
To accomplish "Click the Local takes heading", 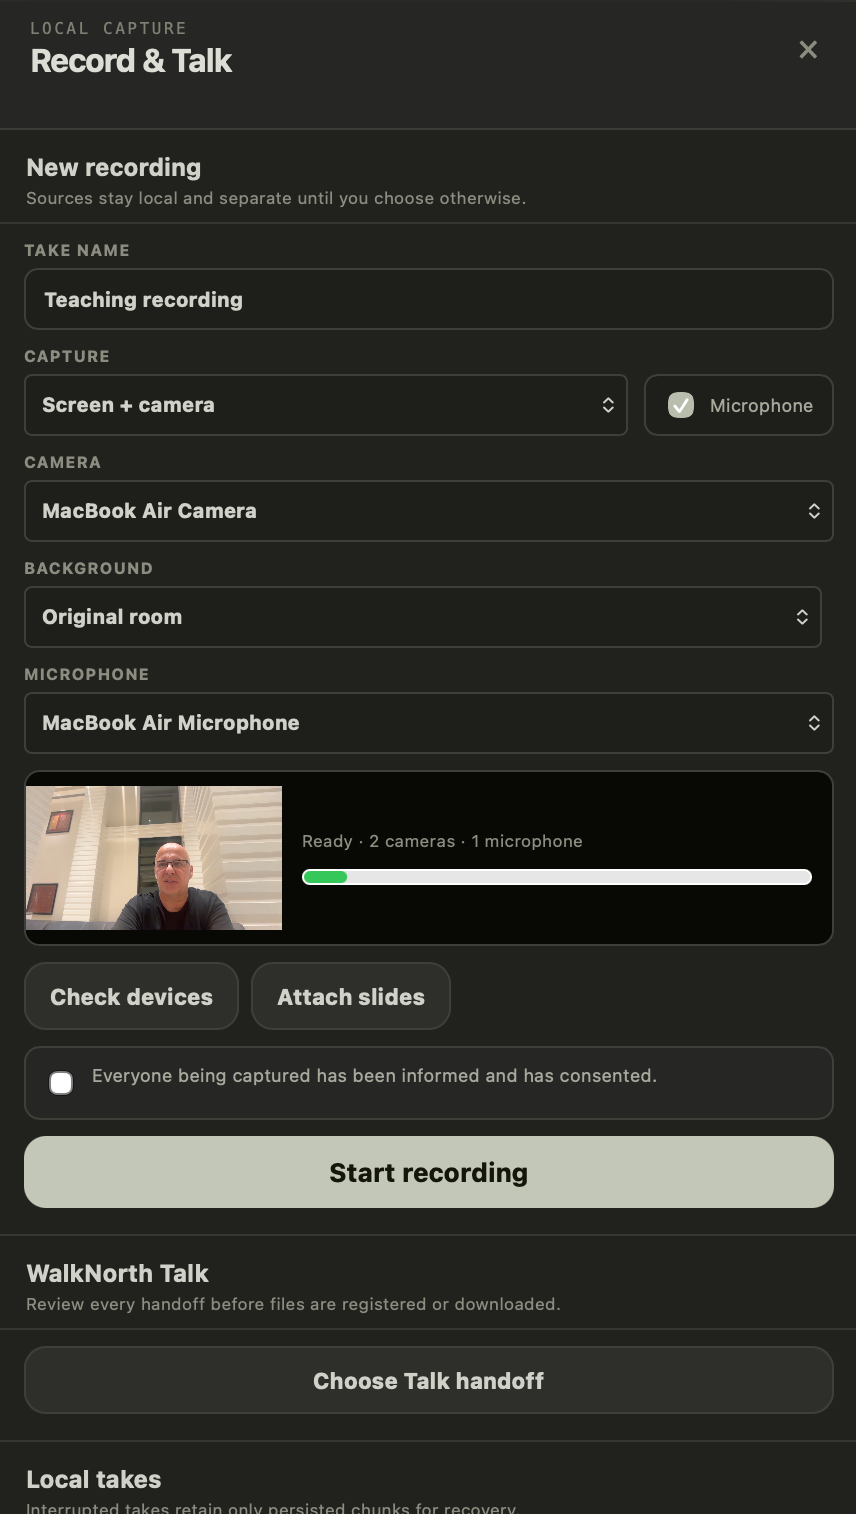I will (x=94, y=1479).
